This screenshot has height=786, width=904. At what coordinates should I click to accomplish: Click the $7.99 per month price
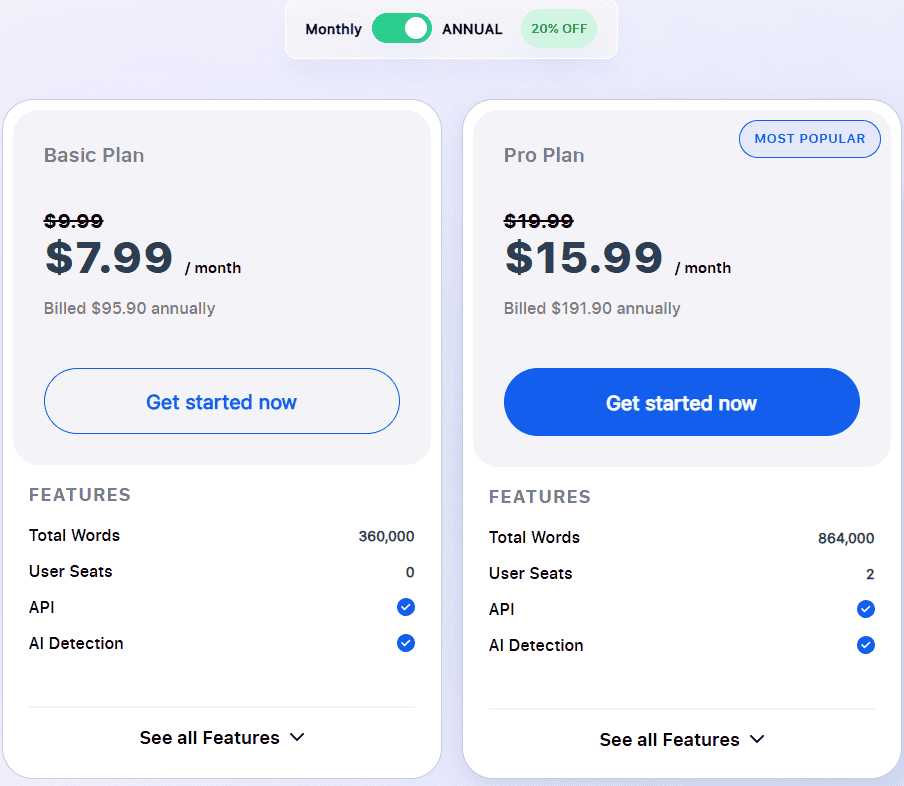[x=109, y=258]
